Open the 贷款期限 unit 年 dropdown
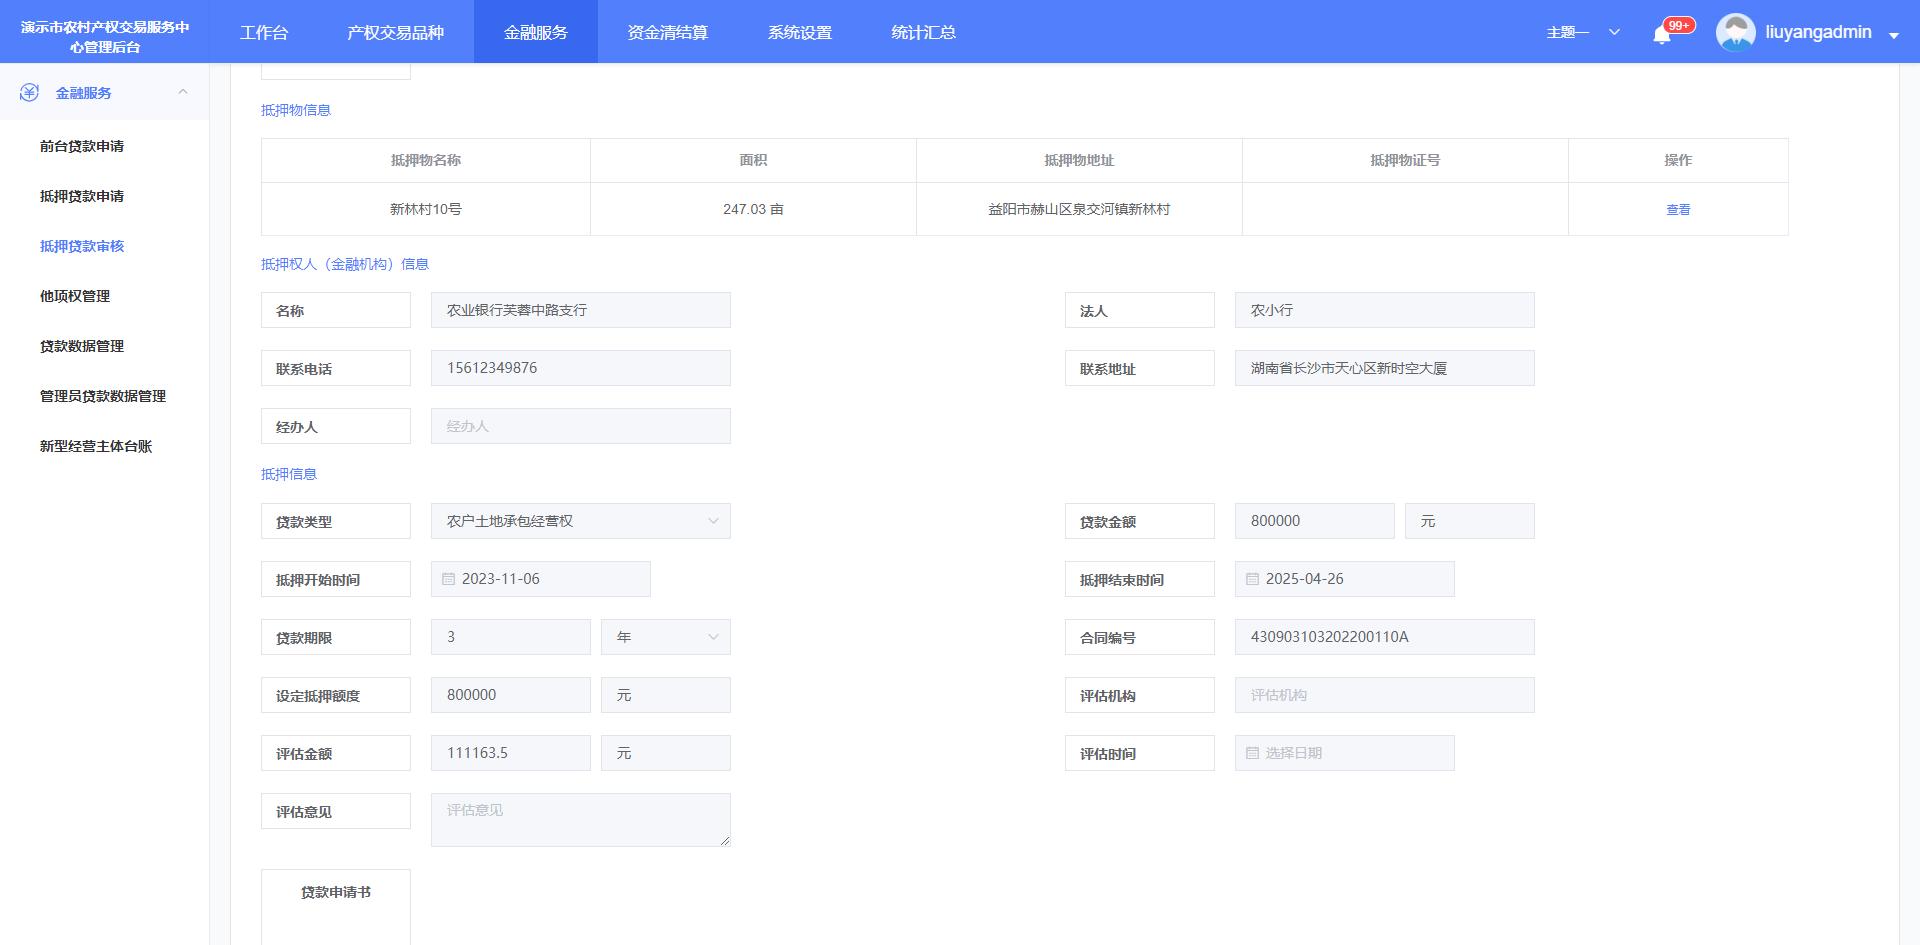The image size is (1920, 945). [665, 637]
